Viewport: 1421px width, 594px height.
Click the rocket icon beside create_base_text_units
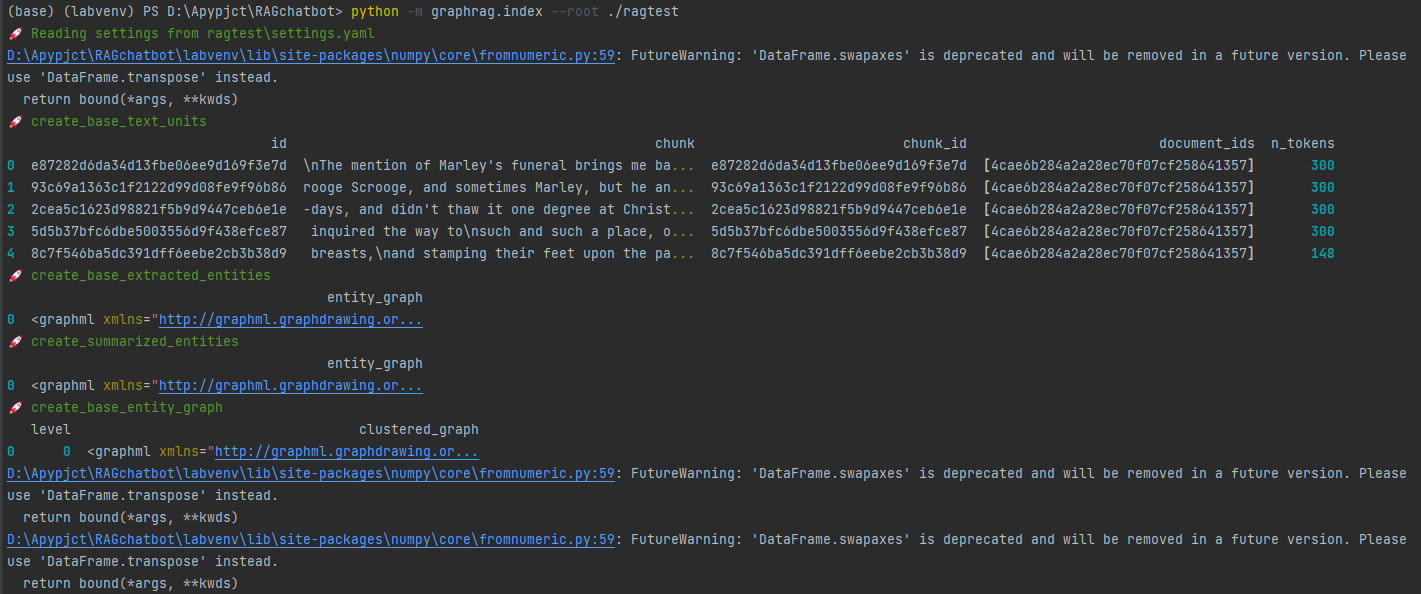(15, 122)
